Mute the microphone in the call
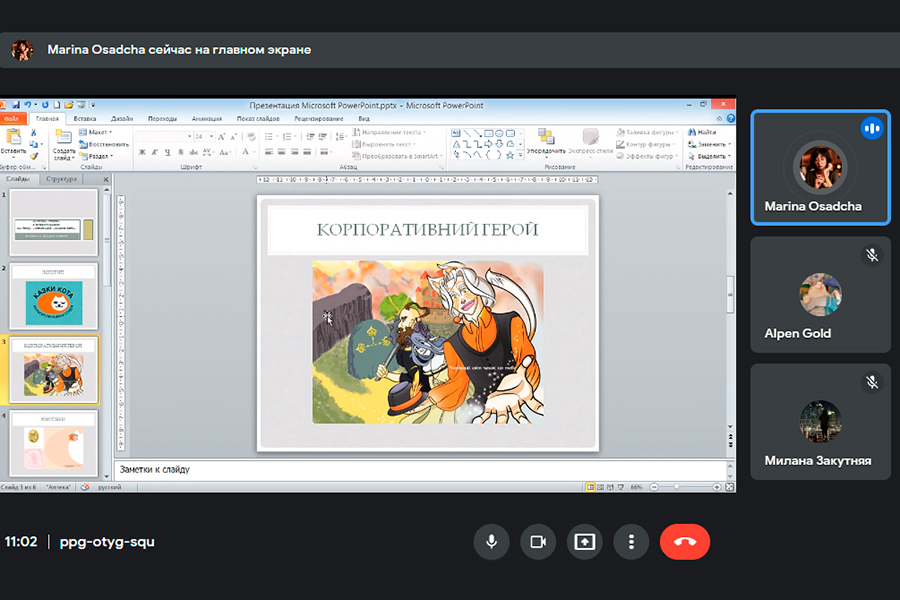The height and width of the screenshot is (600, 900). [x=491, y=541]
